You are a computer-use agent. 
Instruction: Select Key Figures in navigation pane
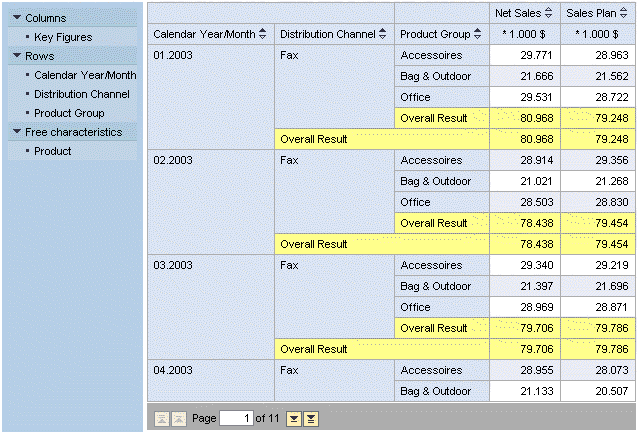point(63,37)
